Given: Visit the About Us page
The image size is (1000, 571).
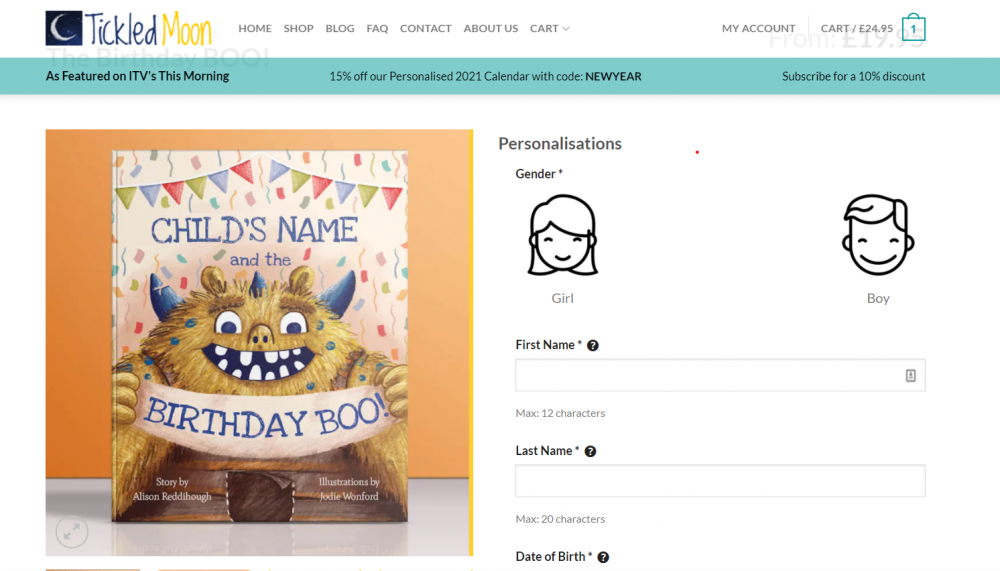Looking at the screenshot, I should [491, 29].
